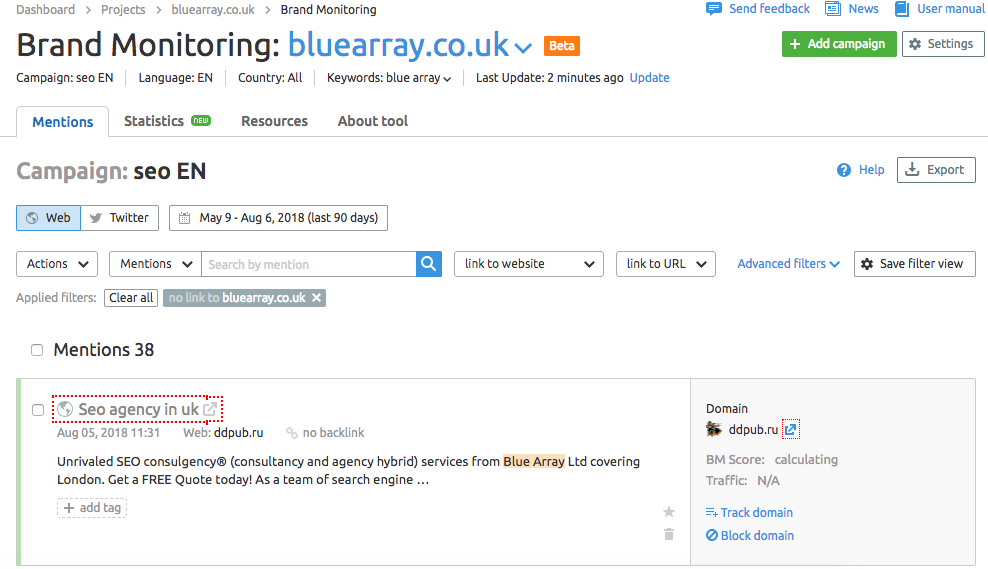Click the User manual book icon
This screenshot has width=988, height=569.
click(902, 9)
